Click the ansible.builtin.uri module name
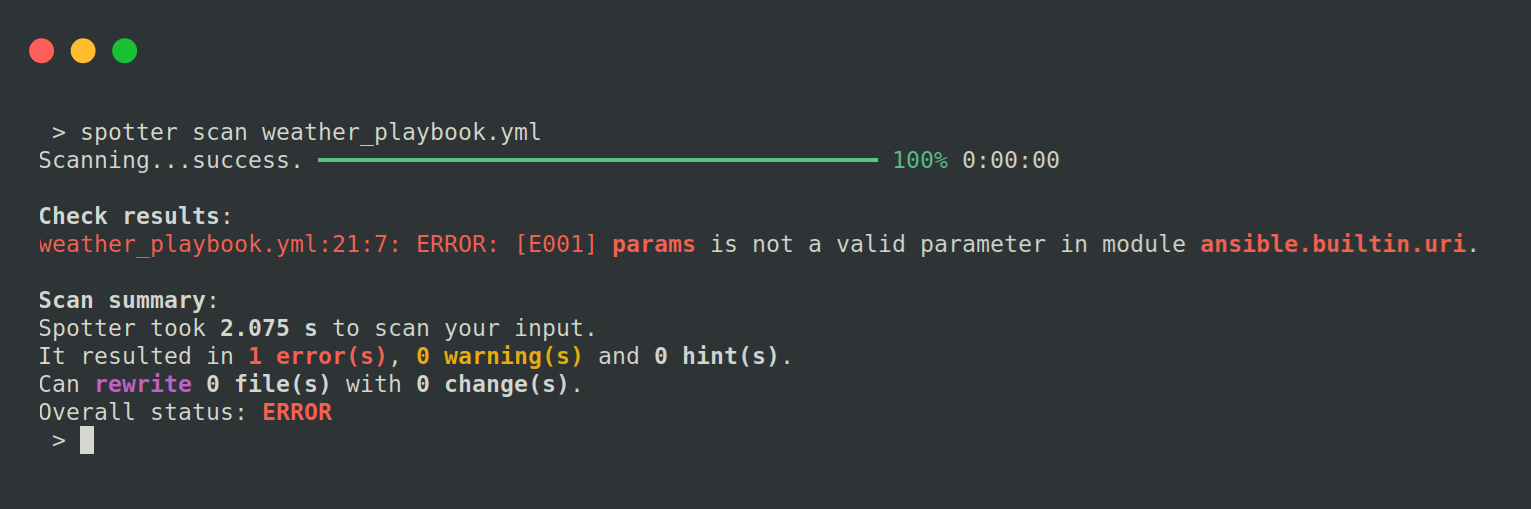 [x=1332, y=244]
